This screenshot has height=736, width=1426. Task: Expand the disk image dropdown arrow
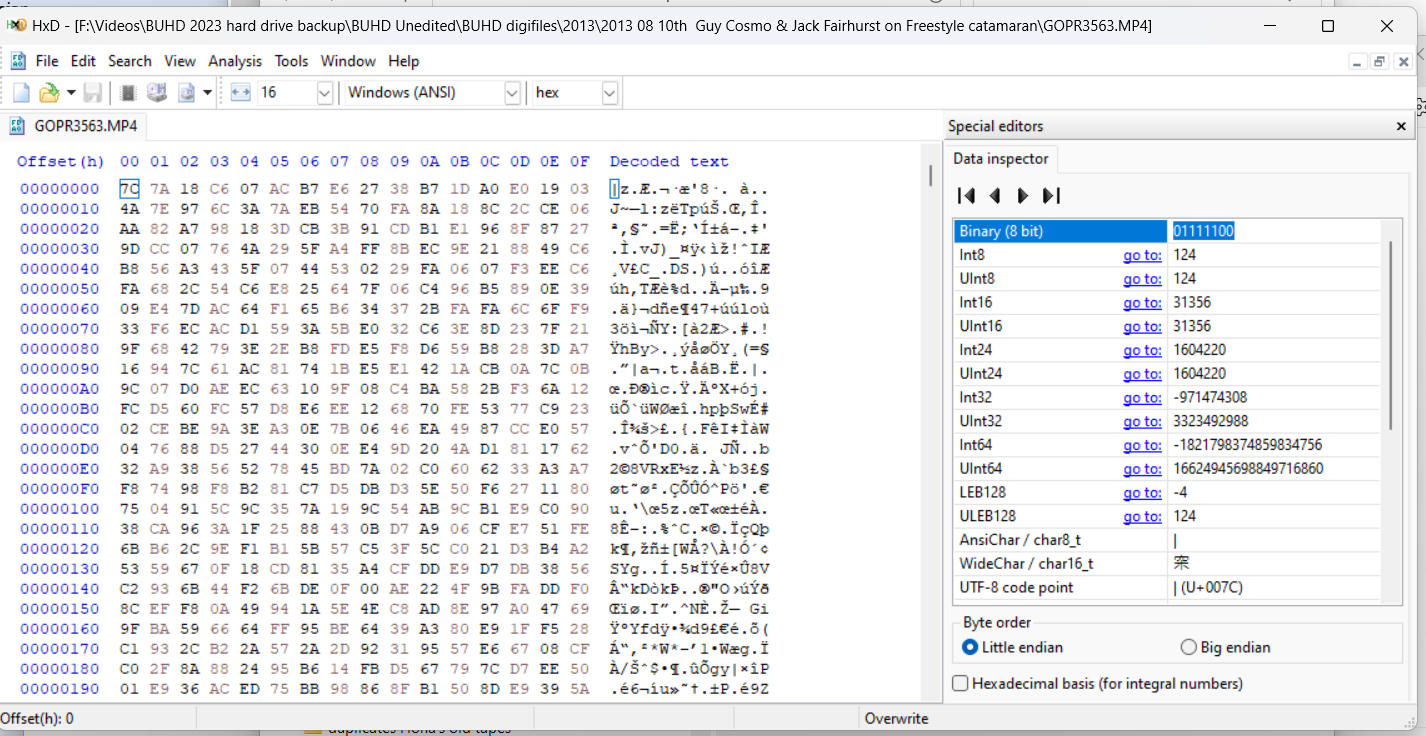tap(207, 93)
